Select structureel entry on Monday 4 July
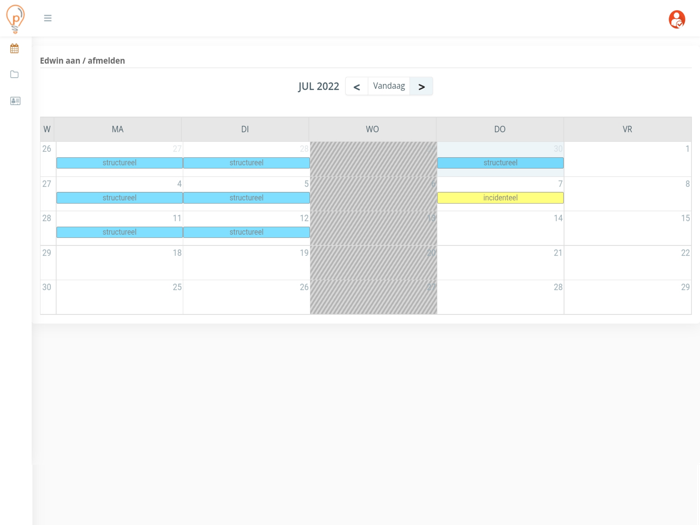This screenshot has height=525, width=700. pos(119,198)
